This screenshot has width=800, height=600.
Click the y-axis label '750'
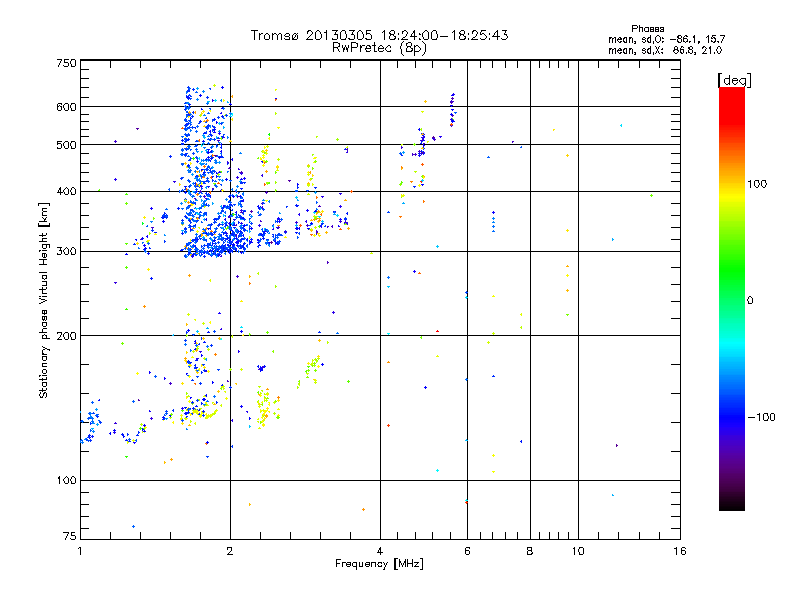(x=66, y=63)
